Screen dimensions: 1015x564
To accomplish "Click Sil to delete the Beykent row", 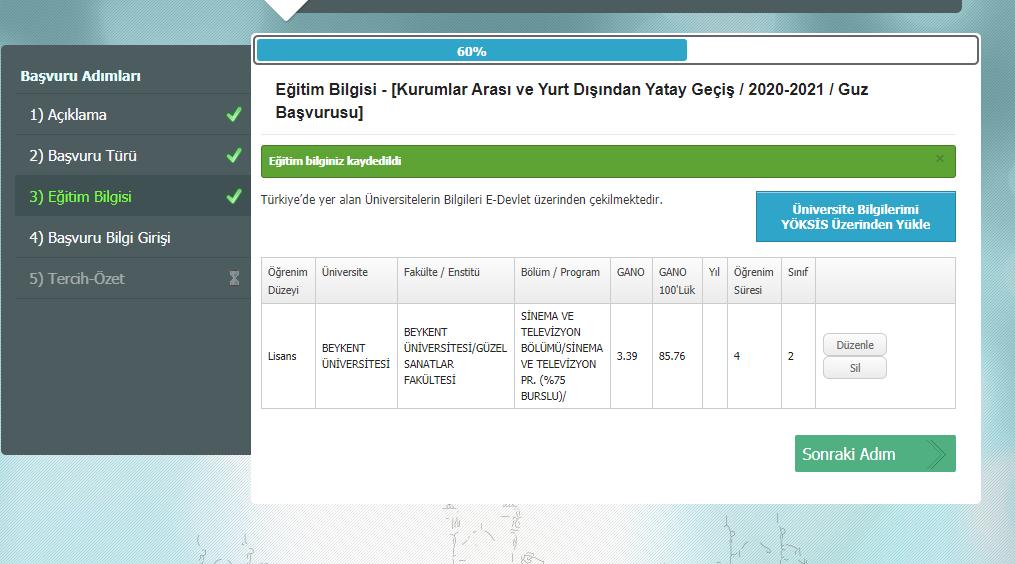I will tap(854, 368).
